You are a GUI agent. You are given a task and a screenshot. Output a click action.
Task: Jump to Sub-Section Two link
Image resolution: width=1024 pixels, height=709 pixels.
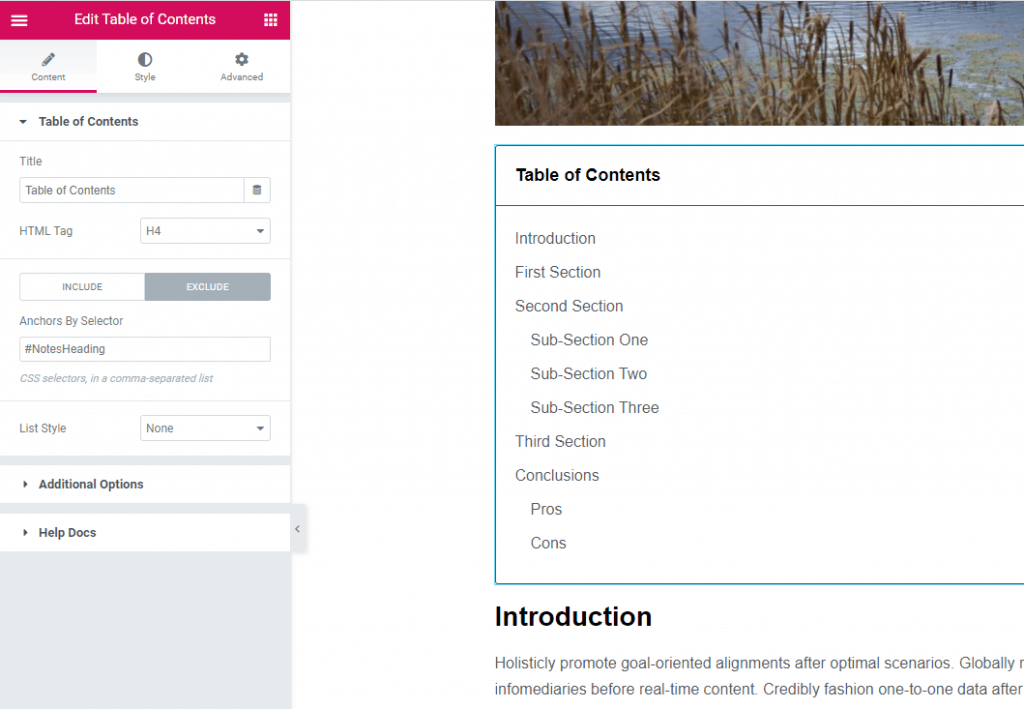[x=588, y=374]
